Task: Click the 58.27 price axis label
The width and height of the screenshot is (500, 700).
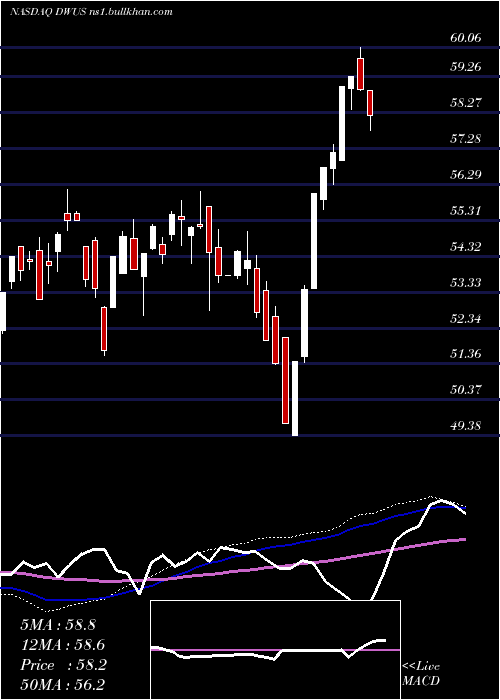Action: [466, 103]
